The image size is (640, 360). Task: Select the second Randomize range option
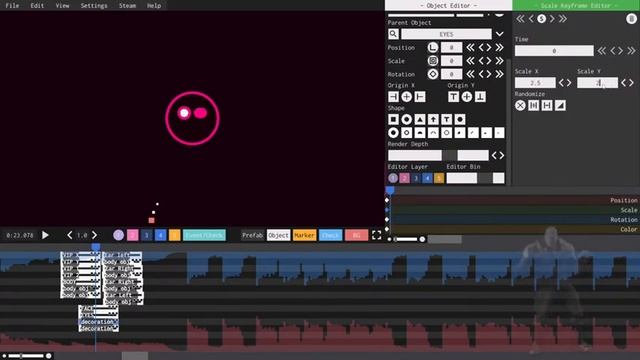[x=533, y=105]
